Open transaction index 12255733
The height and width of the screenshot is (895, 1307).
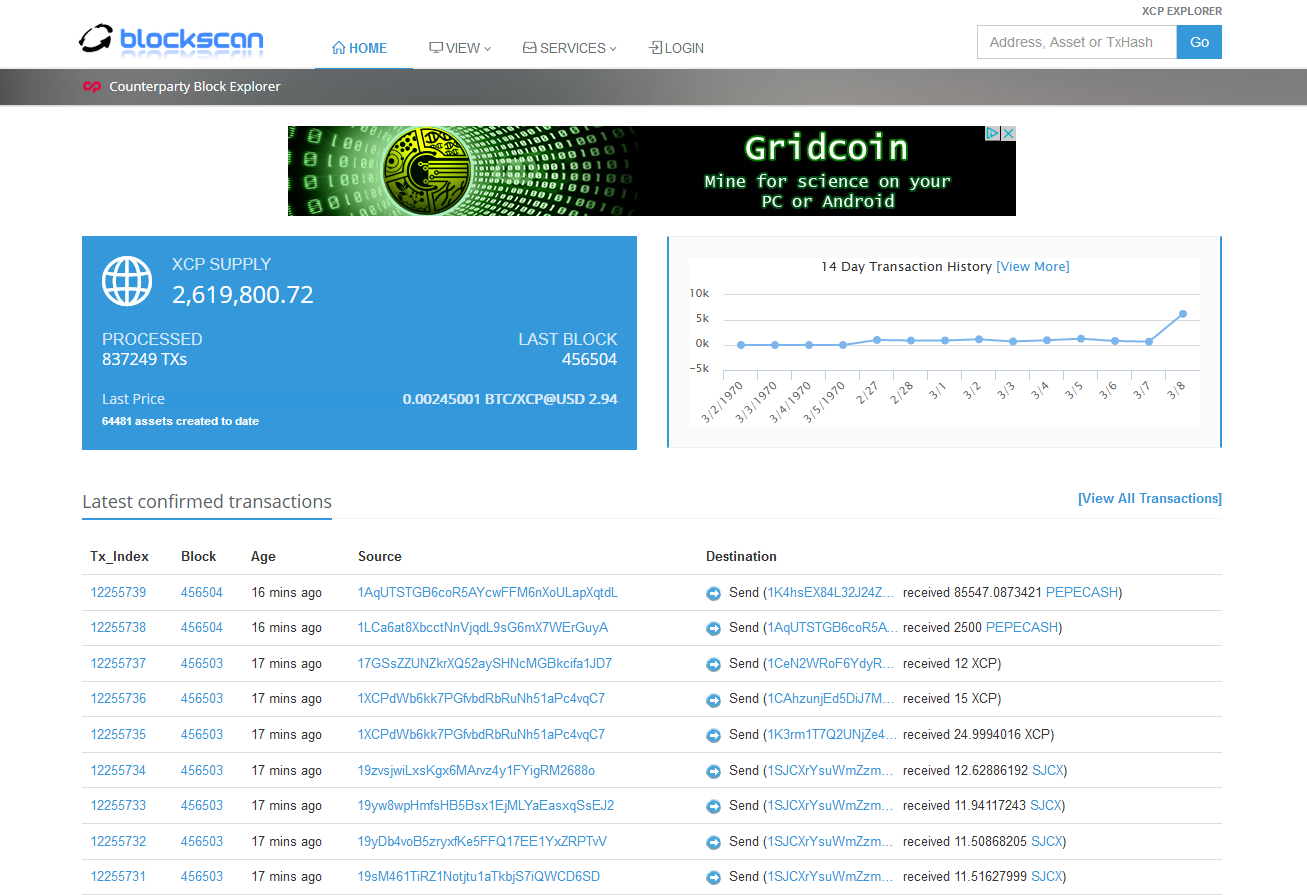[x=118, y=805]
